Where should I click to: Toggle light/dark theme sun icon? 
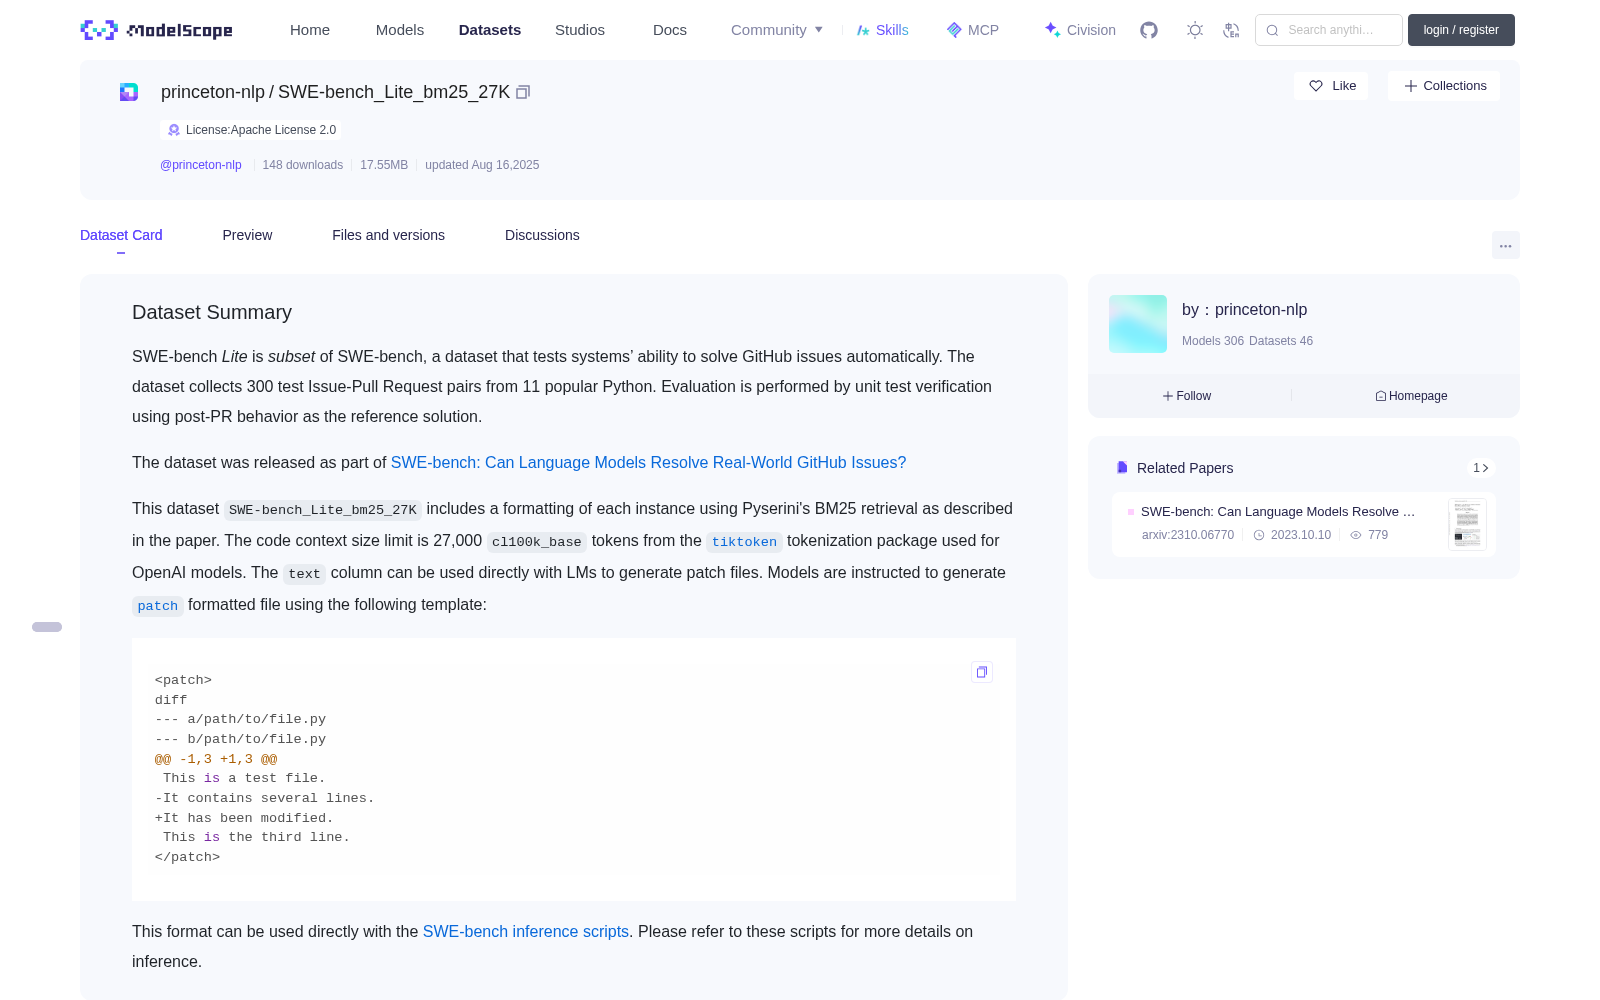point(1195,30)
